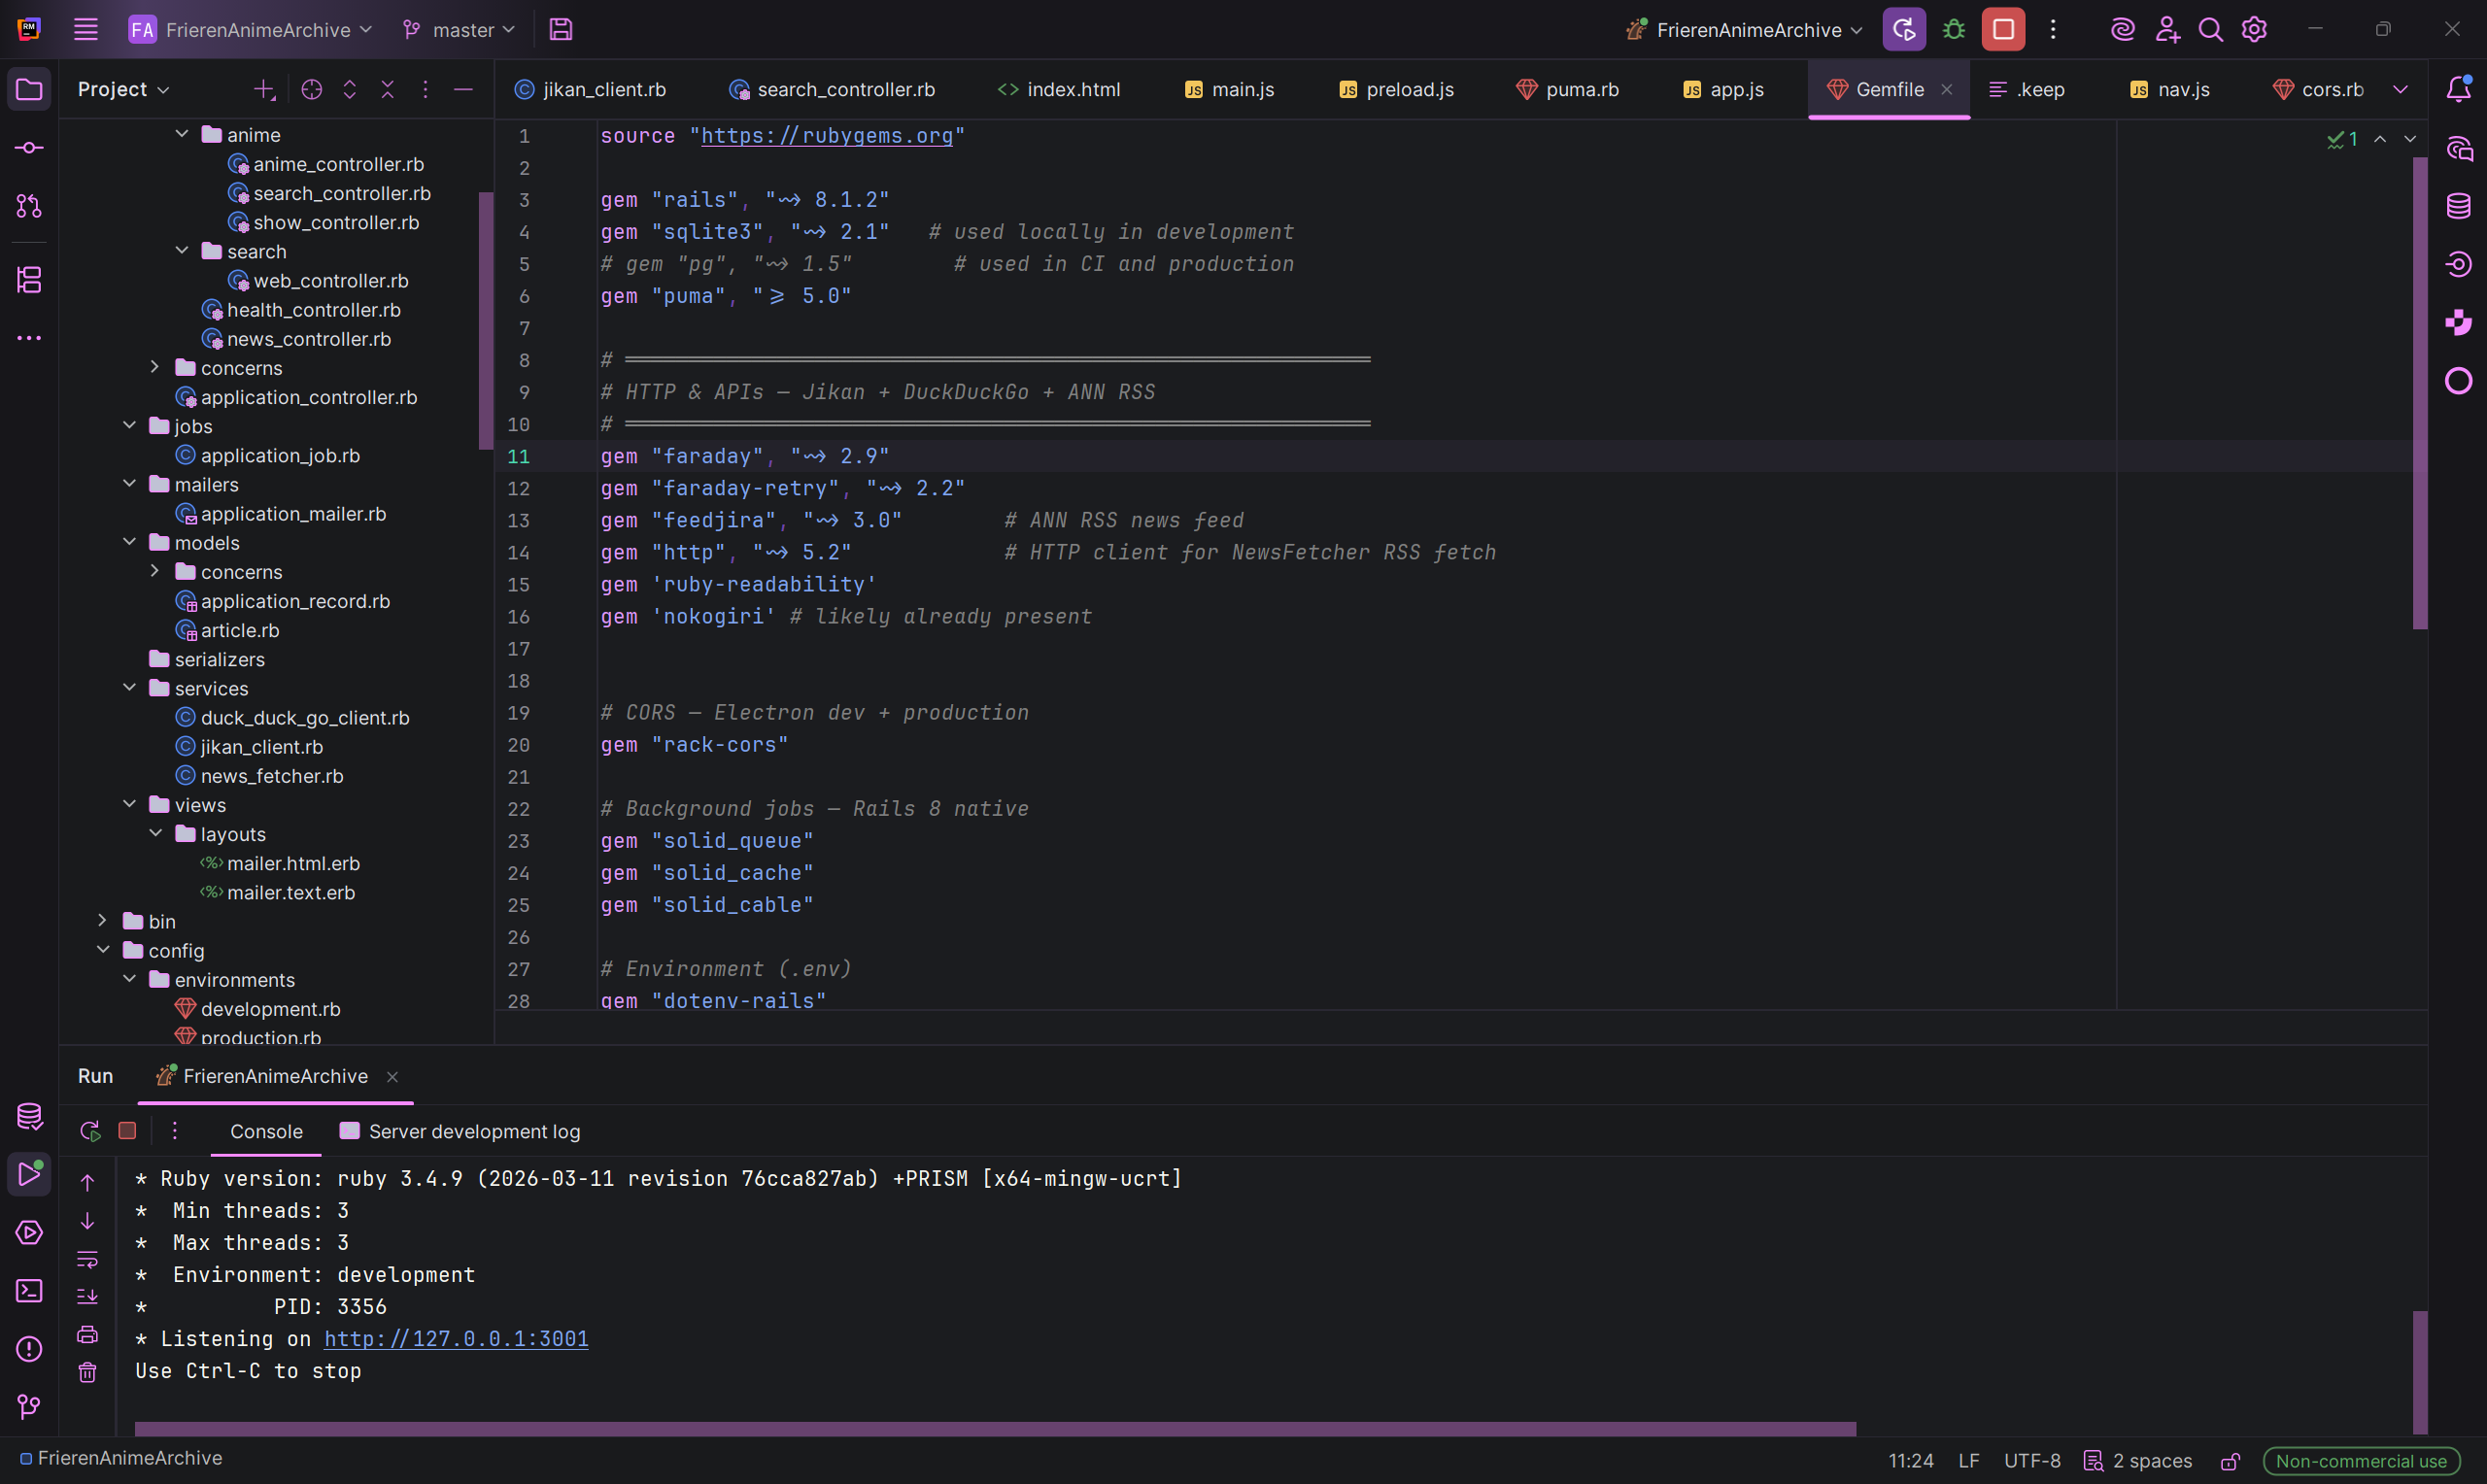Image resolution: width=2487 pixels, height=1484 pixels.
Task: Click the editor vertical scrollbar thumb
Action: (x=2420, y=393)
